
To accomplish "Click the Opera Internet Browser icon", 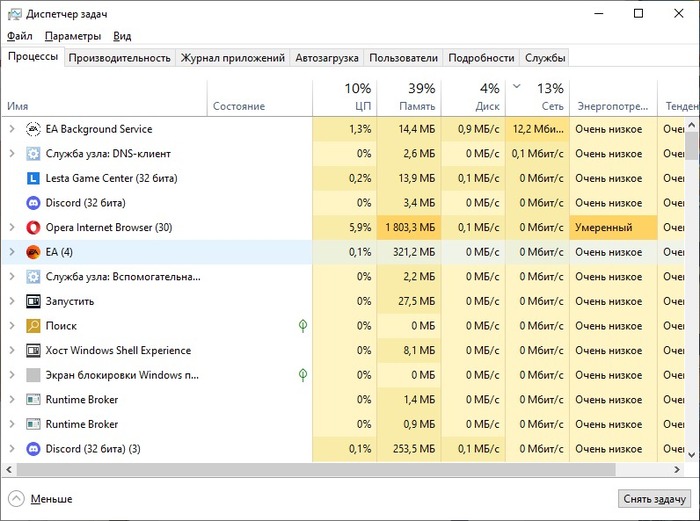I will 33,227.
